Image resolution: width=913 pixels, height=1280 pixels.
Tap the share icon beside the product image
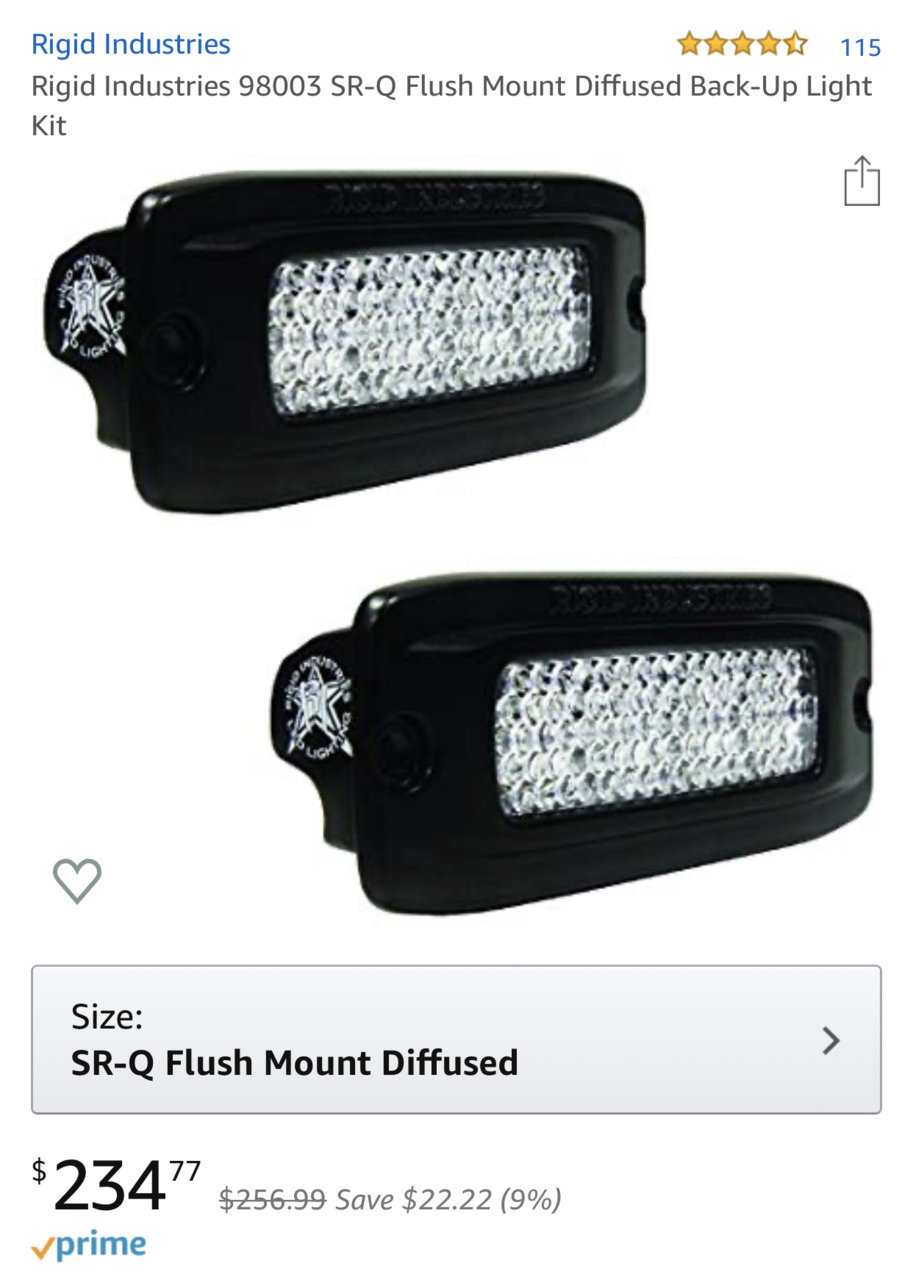coord(861,181)
